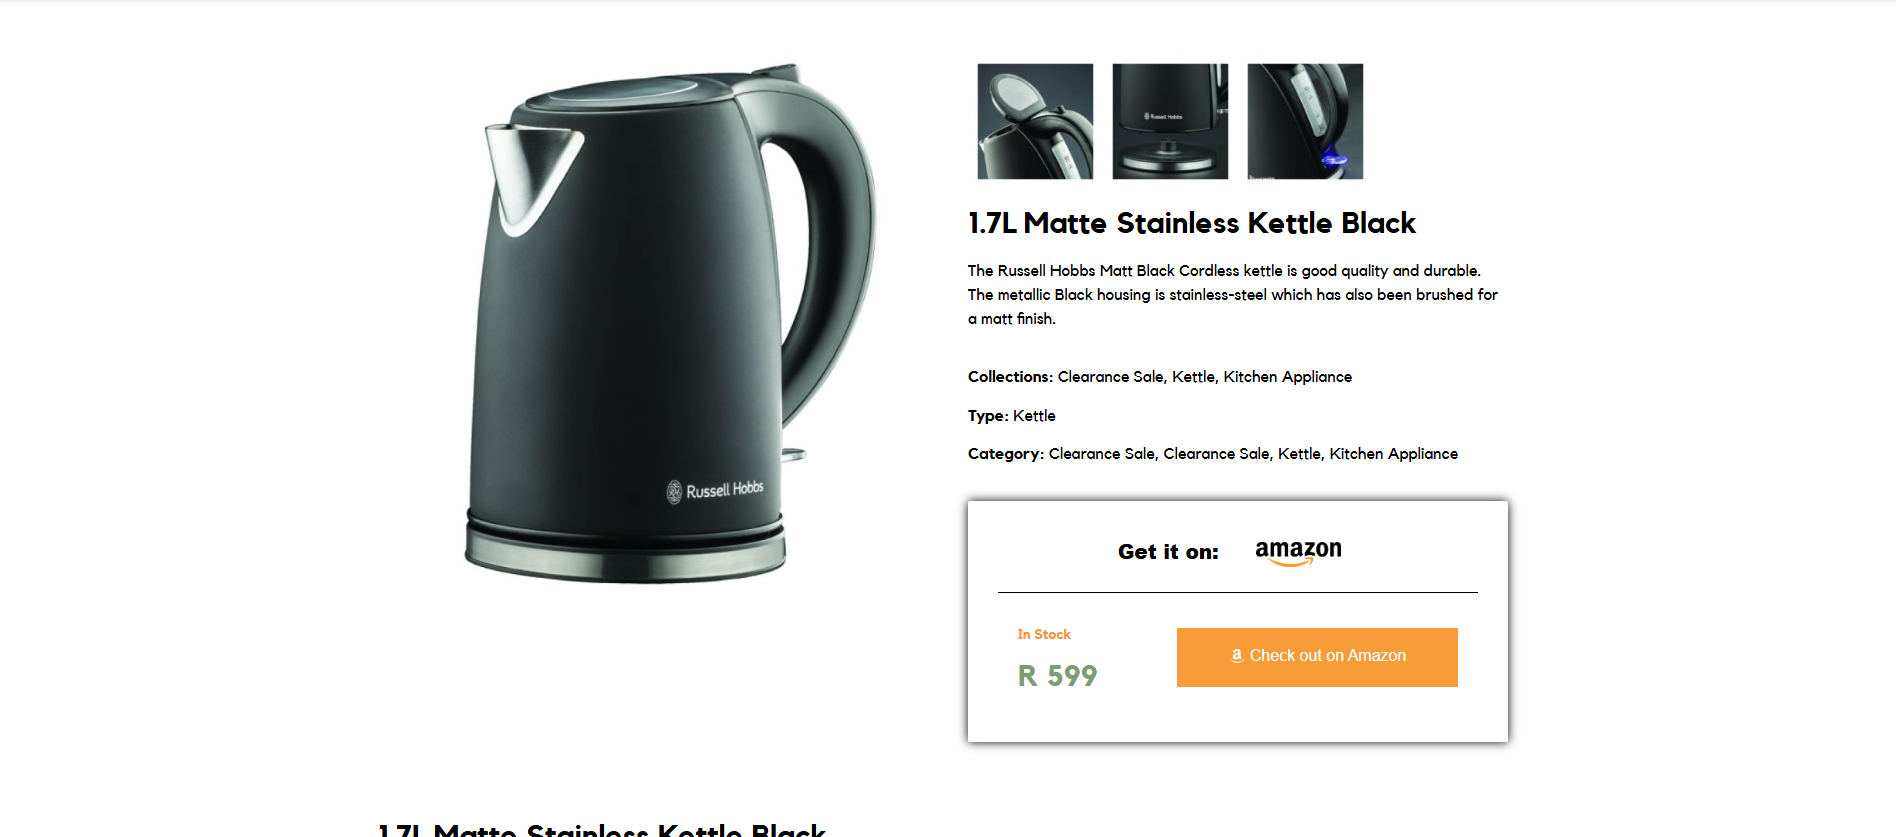Viewport: 1896px width, 837px height.
Task: Open Kitchen Appliance in Category row
Action: coord(1394,454)
